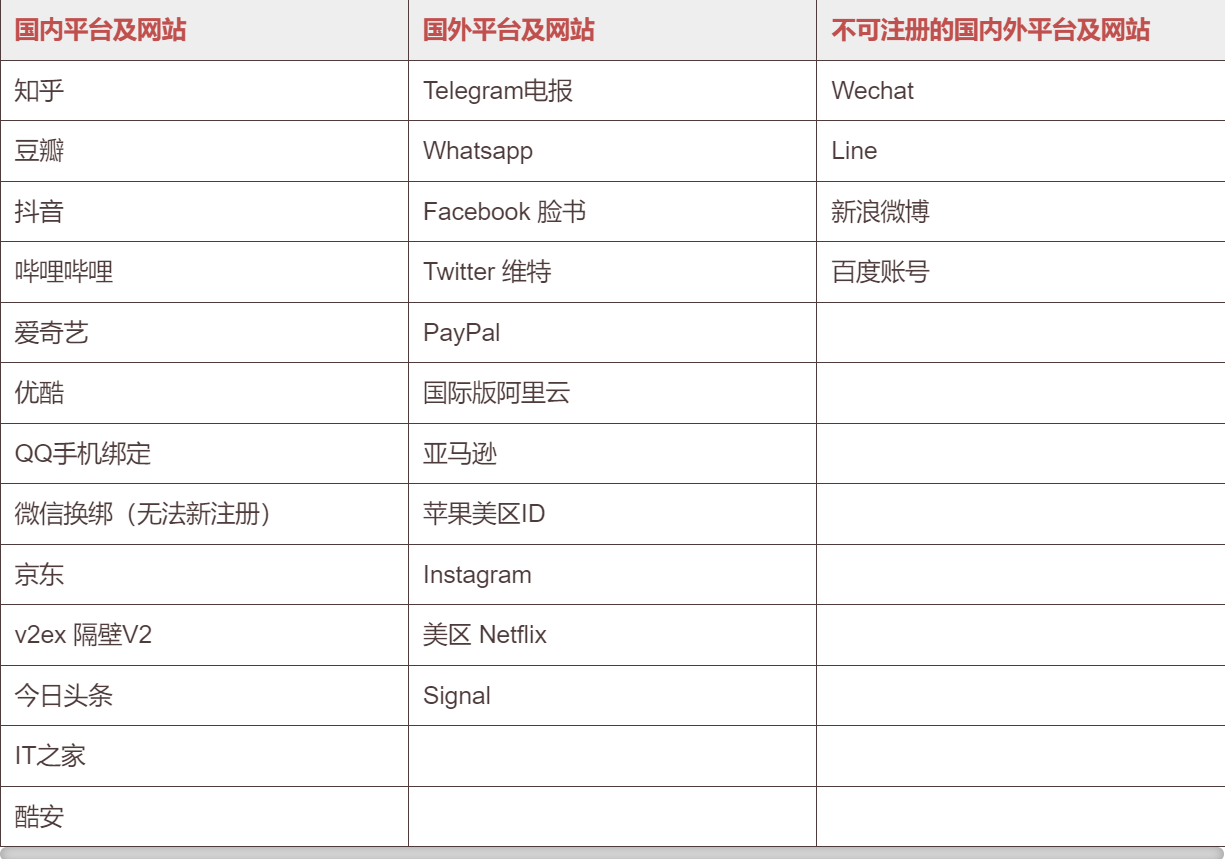Select the 今日头条 cell
The height and width of the screenshot is (859, 1231).
[x=204, y=696]
